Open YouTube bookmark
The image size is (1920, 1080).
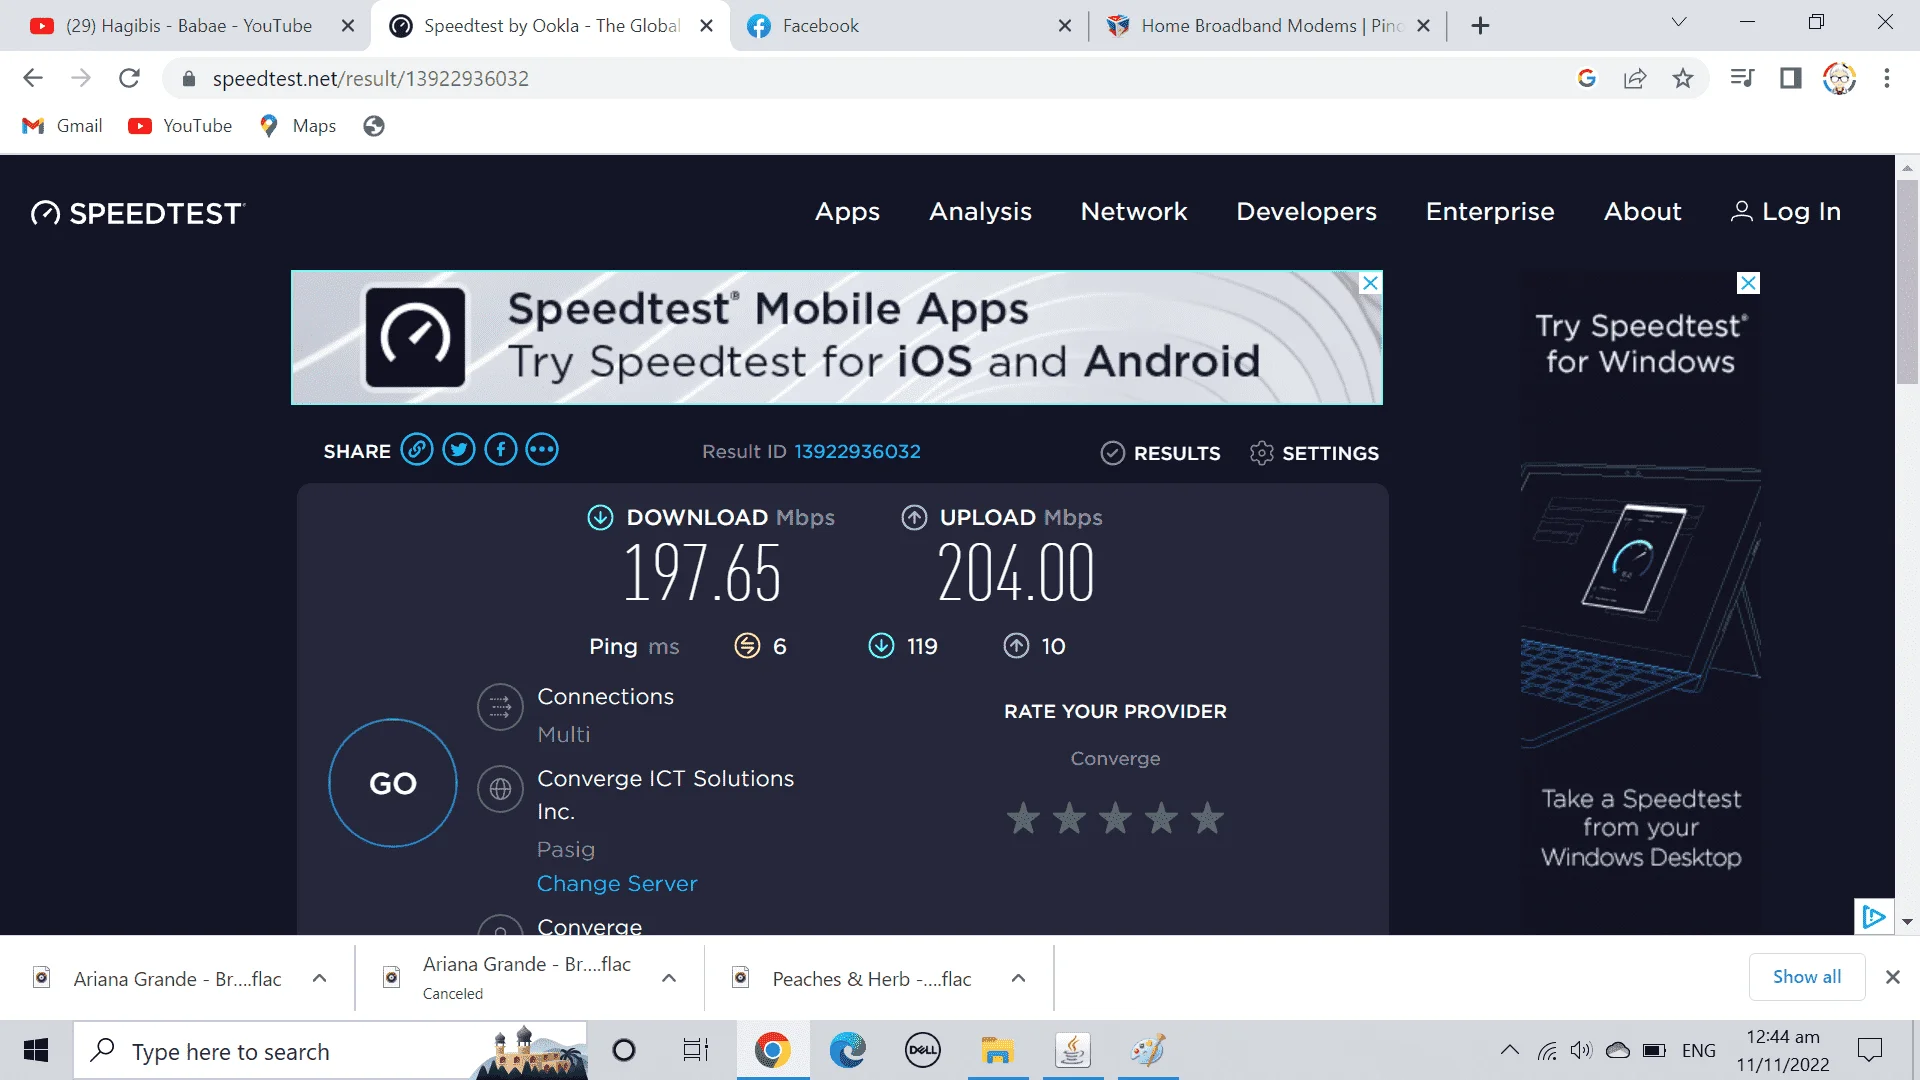coord(180,126)
